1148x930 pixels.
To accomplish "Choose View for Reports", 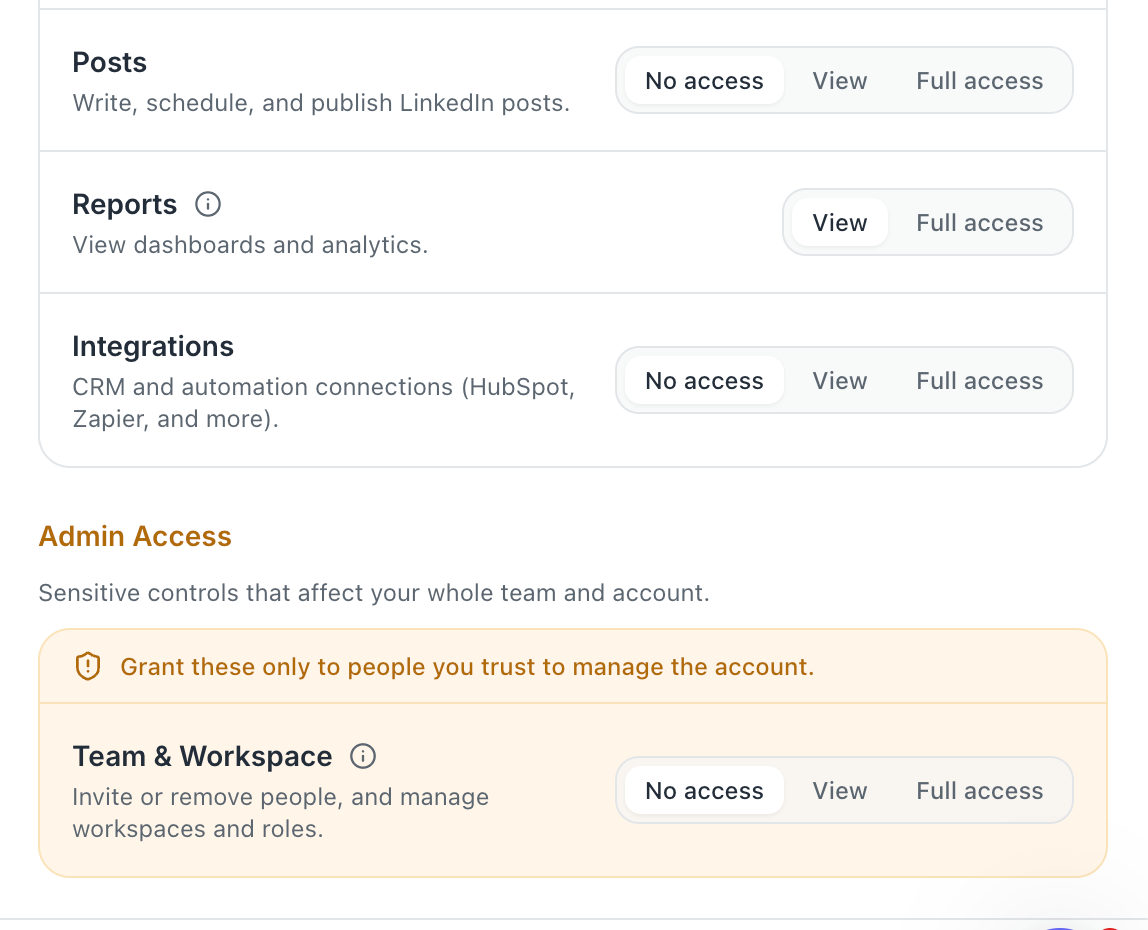I will click(840, 223).
